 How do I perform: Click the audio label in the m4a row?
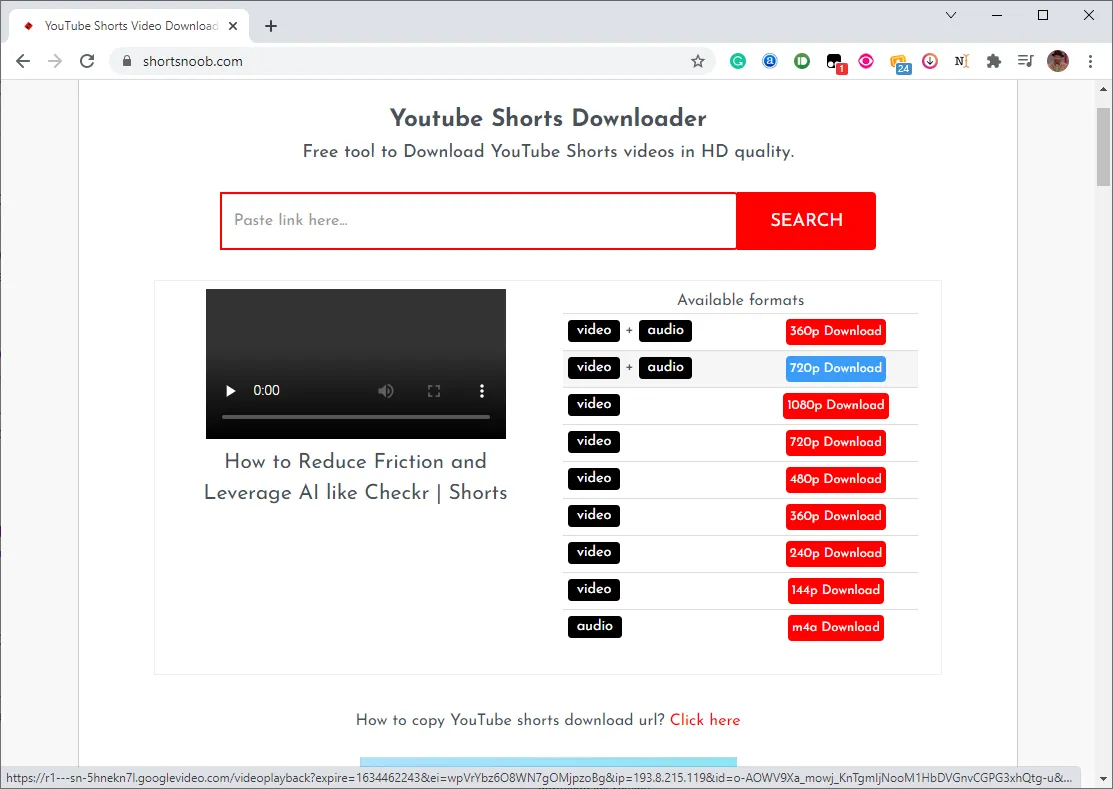point(595,627)
